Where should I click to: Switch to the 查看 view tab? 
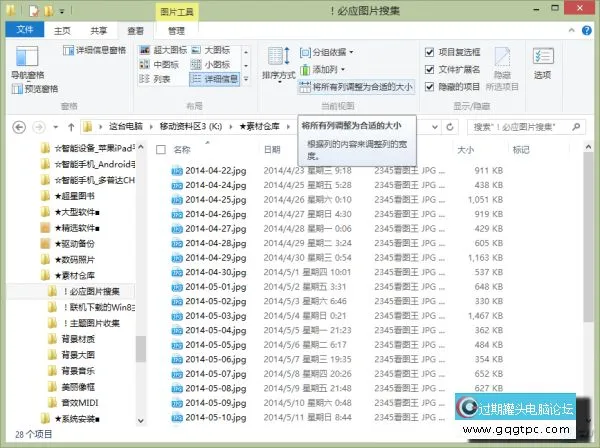135,31
